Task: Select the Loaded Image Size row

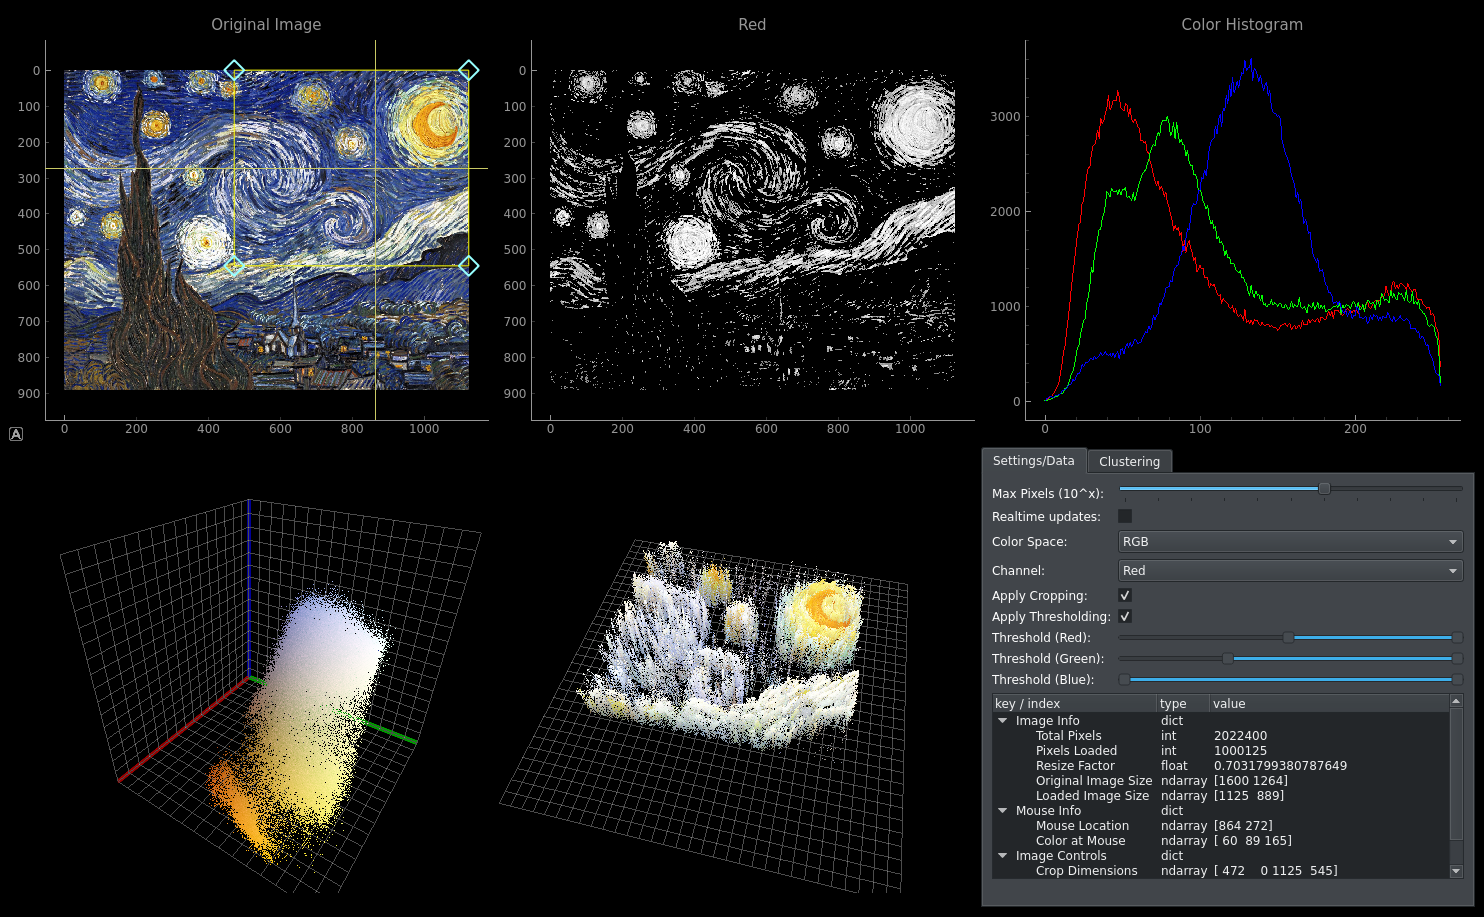Action: pyautogui.click(x=1220, y=795)
